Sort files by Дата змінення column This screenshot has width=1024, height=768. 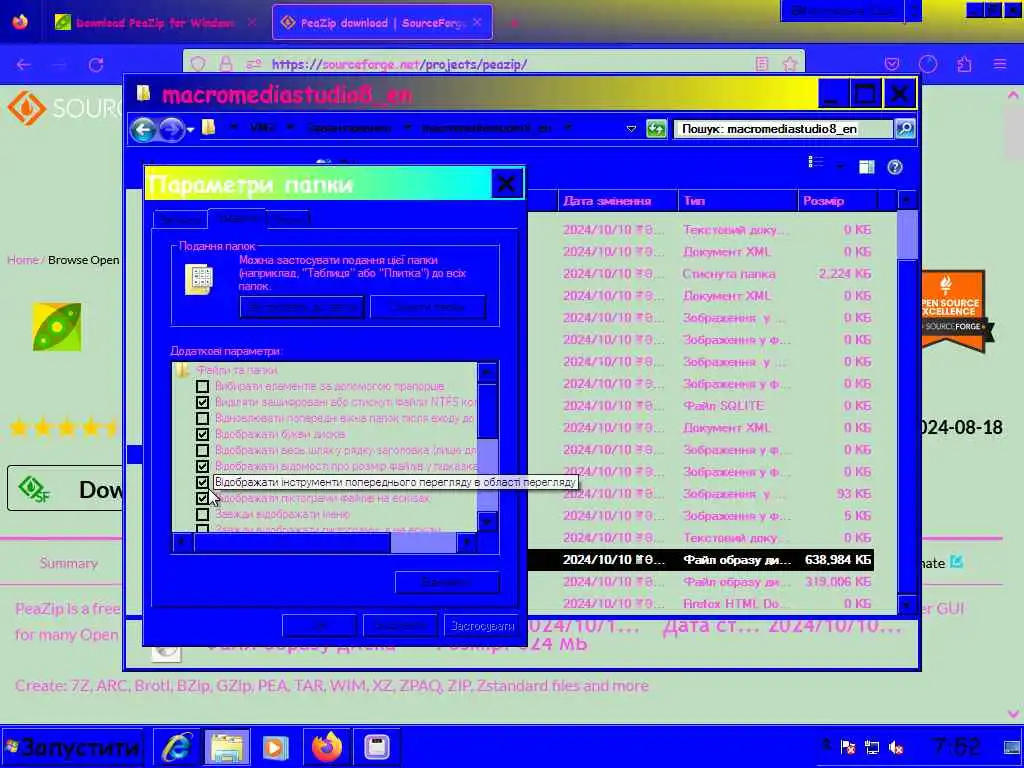(x=617, y=200)
